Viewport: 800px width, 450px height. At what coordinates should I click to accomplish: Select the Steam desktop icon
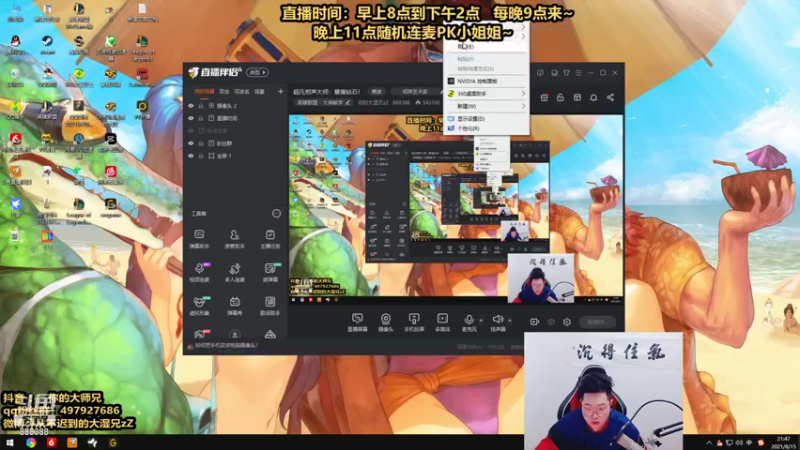point(47,44)
